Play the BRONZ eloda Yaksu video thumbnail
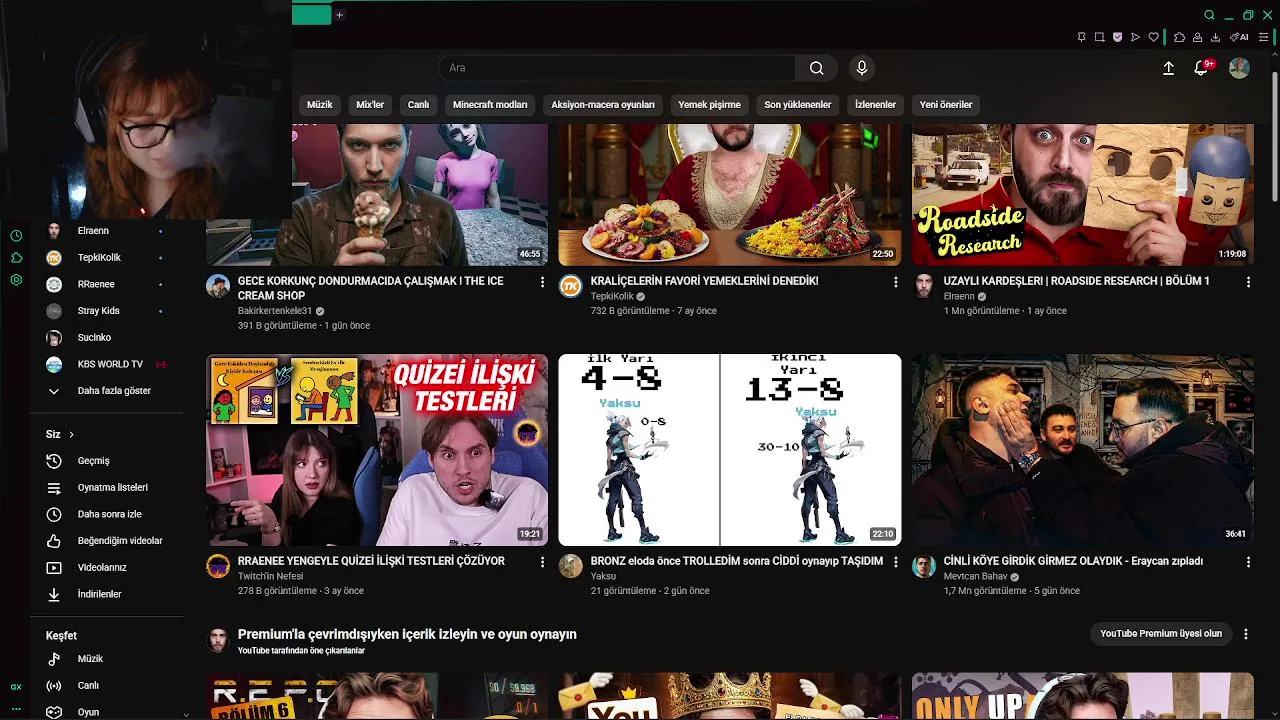 (x=730, y=450)
